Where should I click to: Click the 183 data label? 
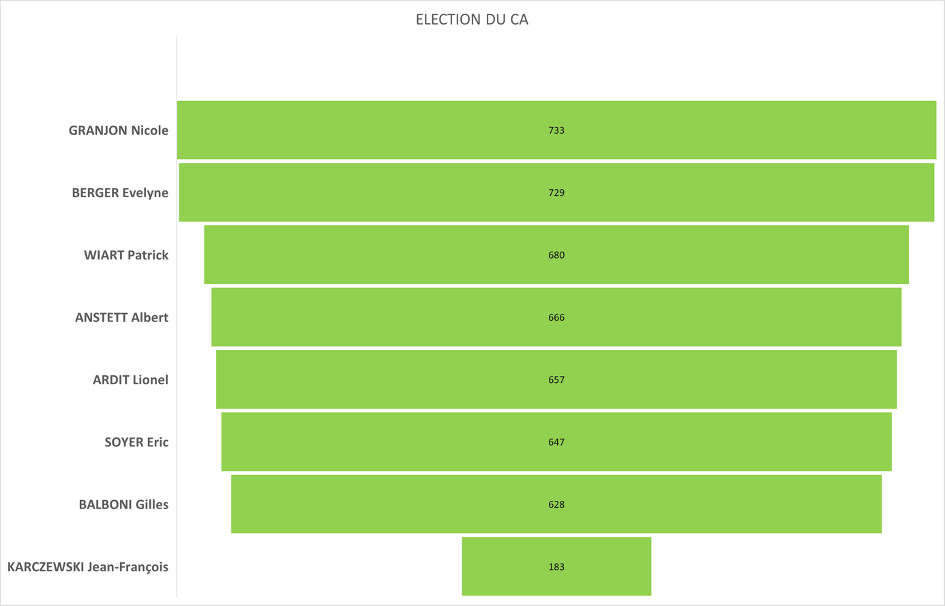[x=557, y=567]
